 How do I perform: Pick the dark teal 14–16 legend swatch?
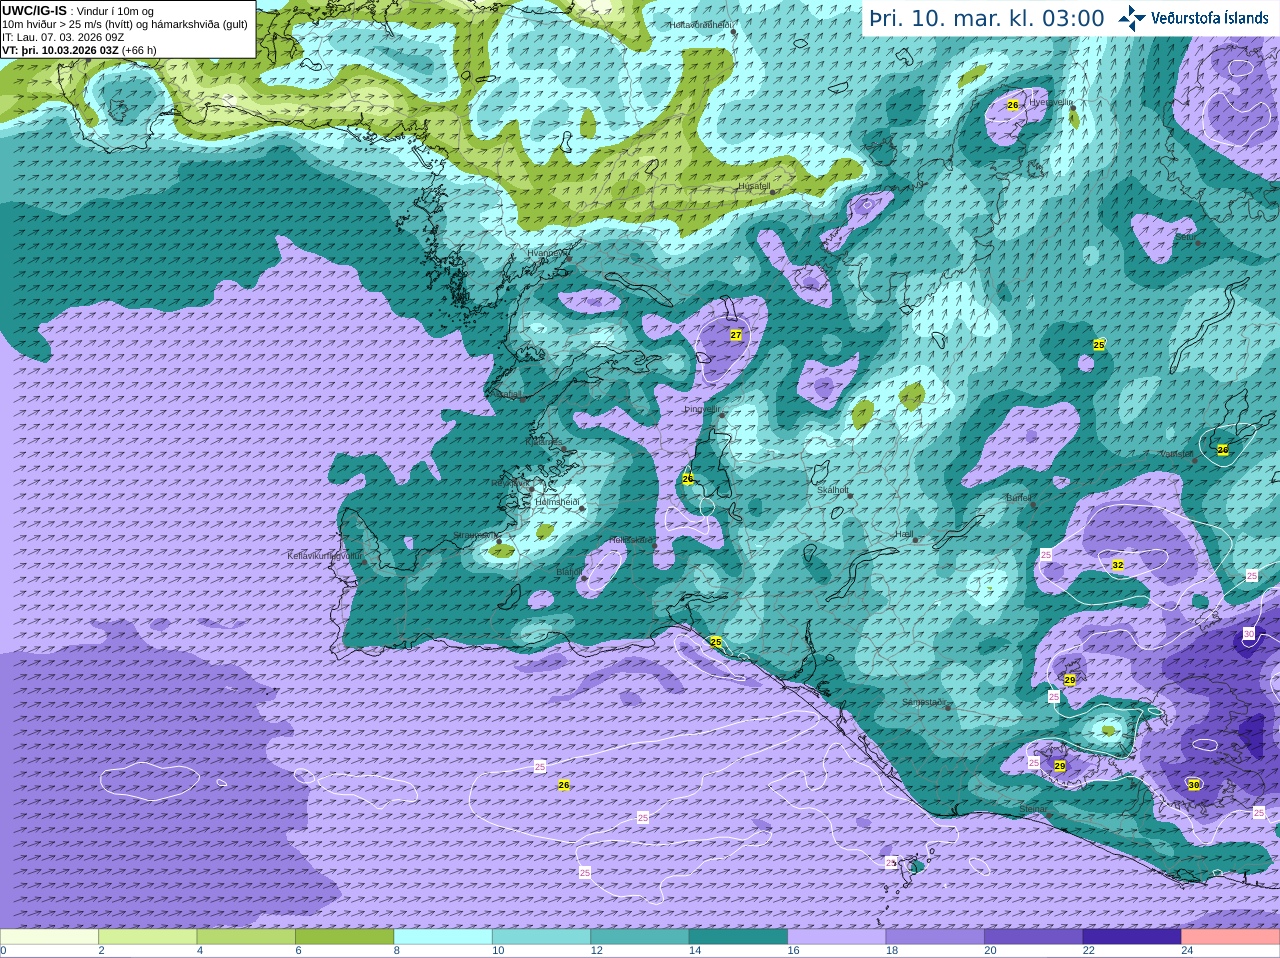point(738,937)
